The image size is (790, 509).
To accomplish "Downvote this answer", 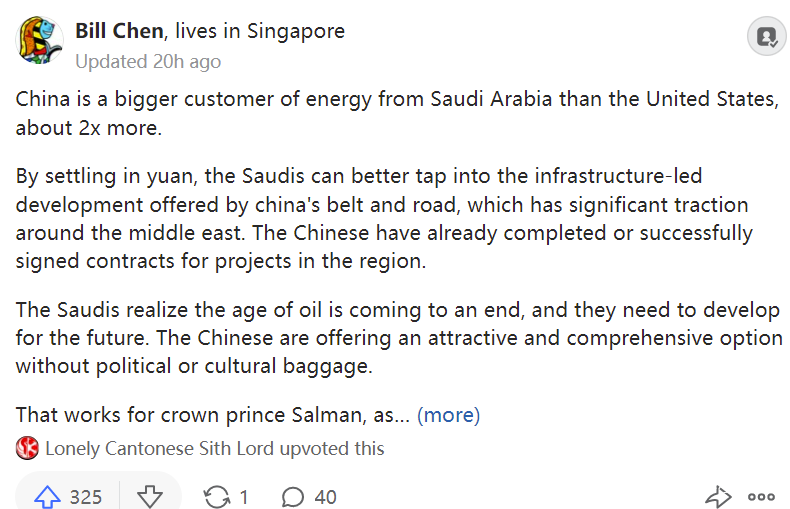I will (x=149, y=496).
